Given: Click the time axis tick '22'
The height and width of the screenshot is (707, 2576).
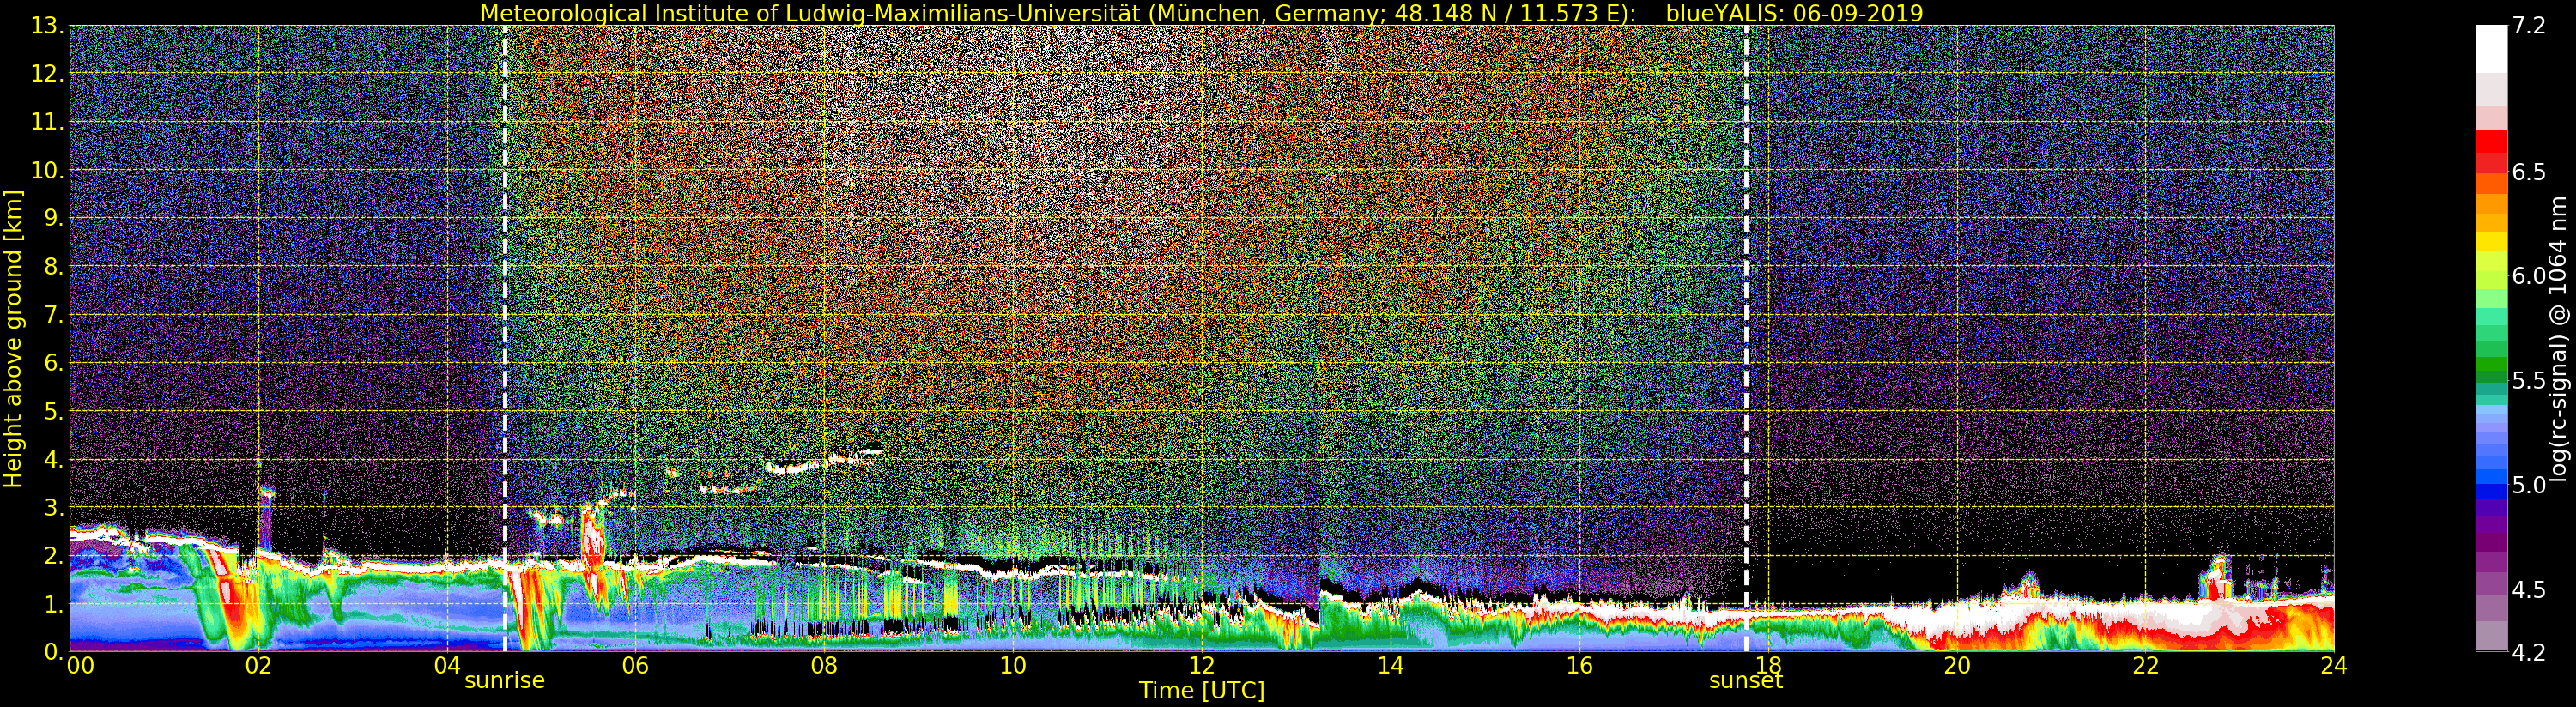Looking at the screenshot, I should tap(2145, 666).
